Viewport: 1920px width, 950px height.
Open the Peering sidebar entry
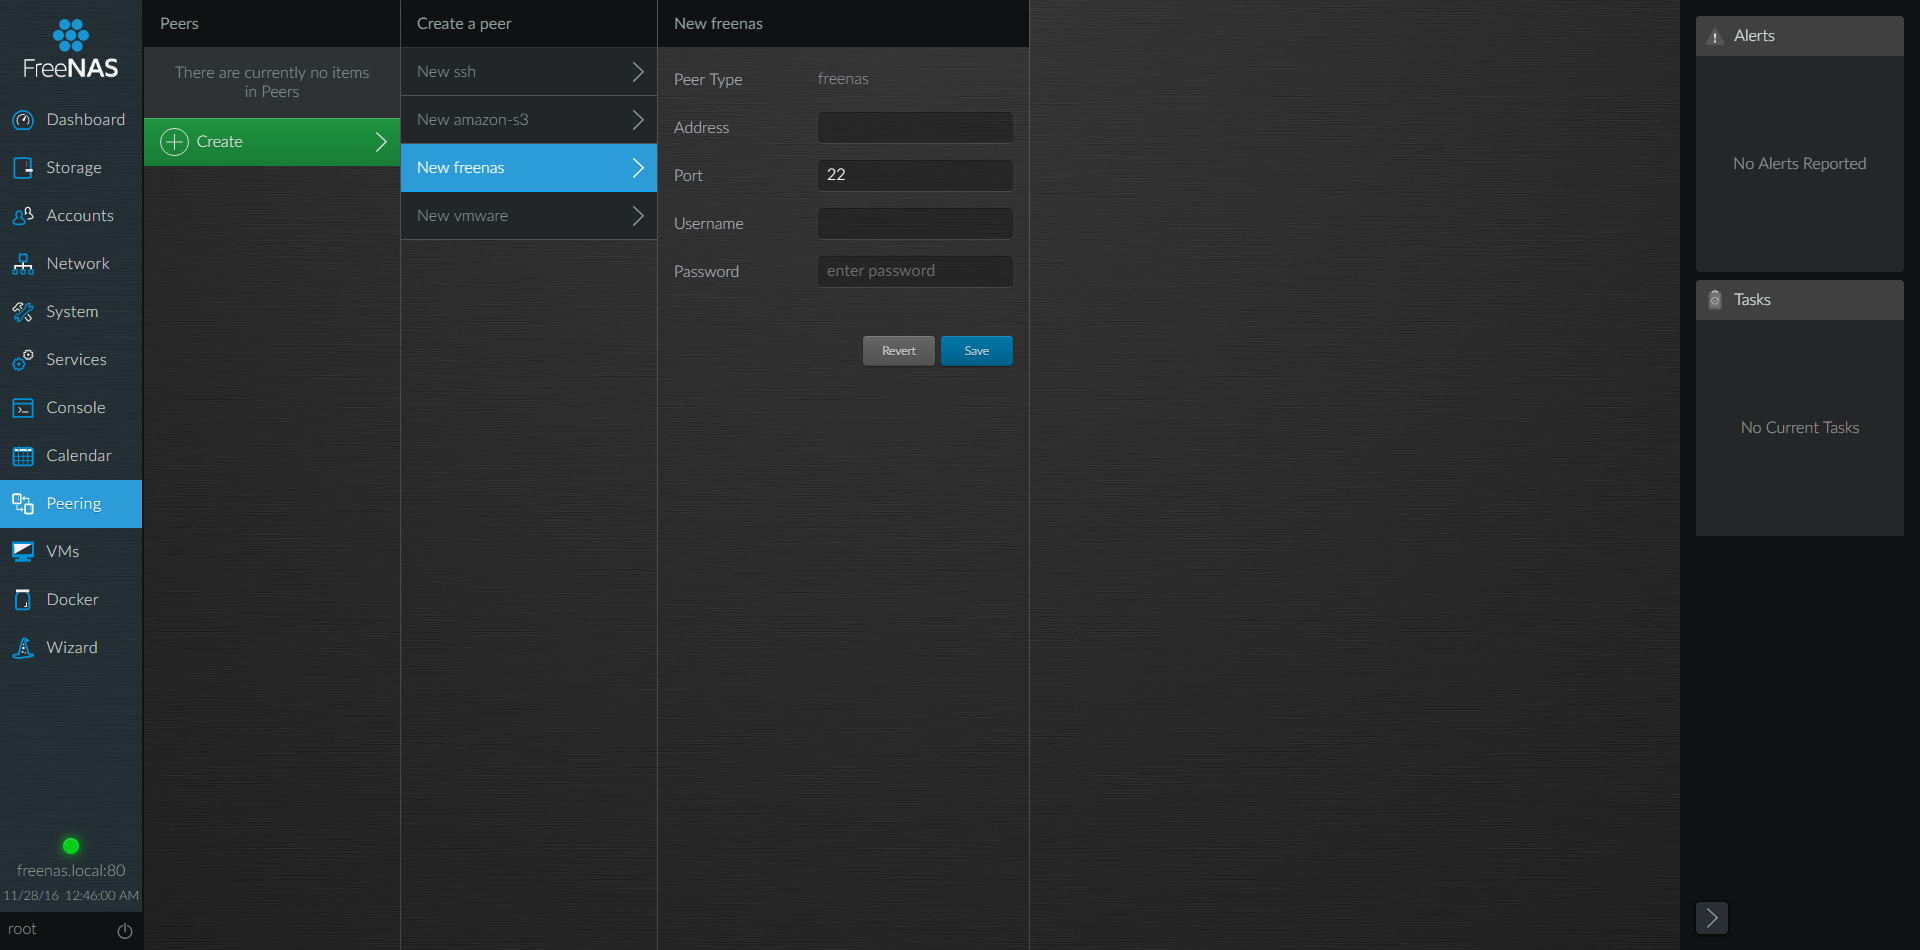point(70,503)
